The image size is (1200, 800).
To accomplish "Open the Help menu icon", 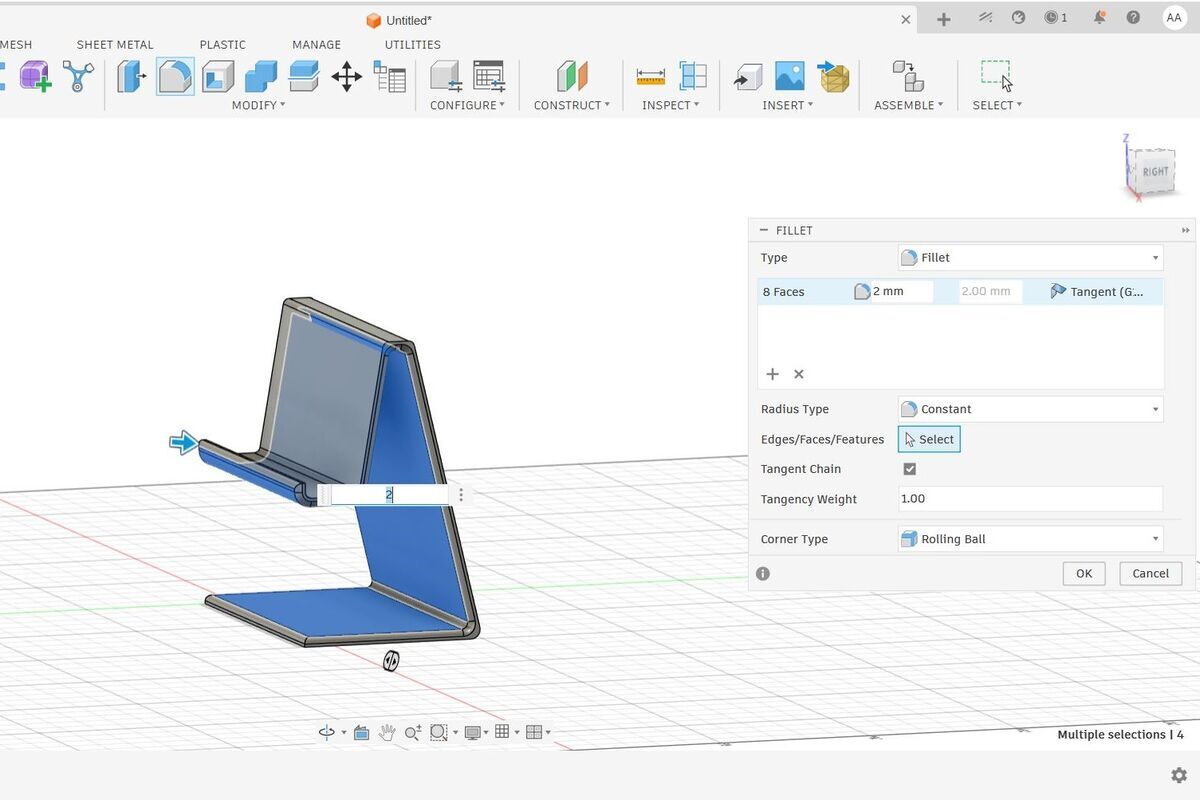I will (1133, 18).
